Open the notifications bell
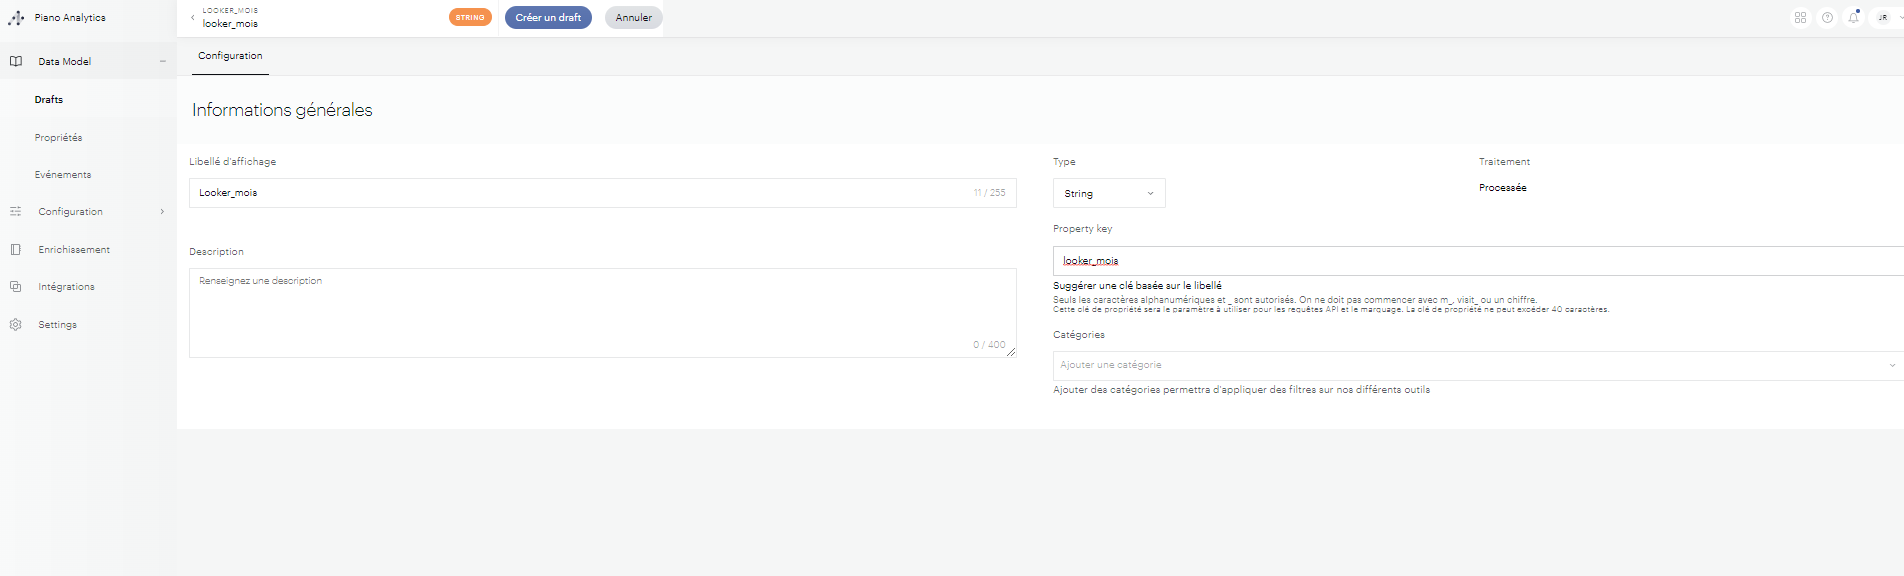This screenshot has height=576, width=1904. coord(1853,18)
